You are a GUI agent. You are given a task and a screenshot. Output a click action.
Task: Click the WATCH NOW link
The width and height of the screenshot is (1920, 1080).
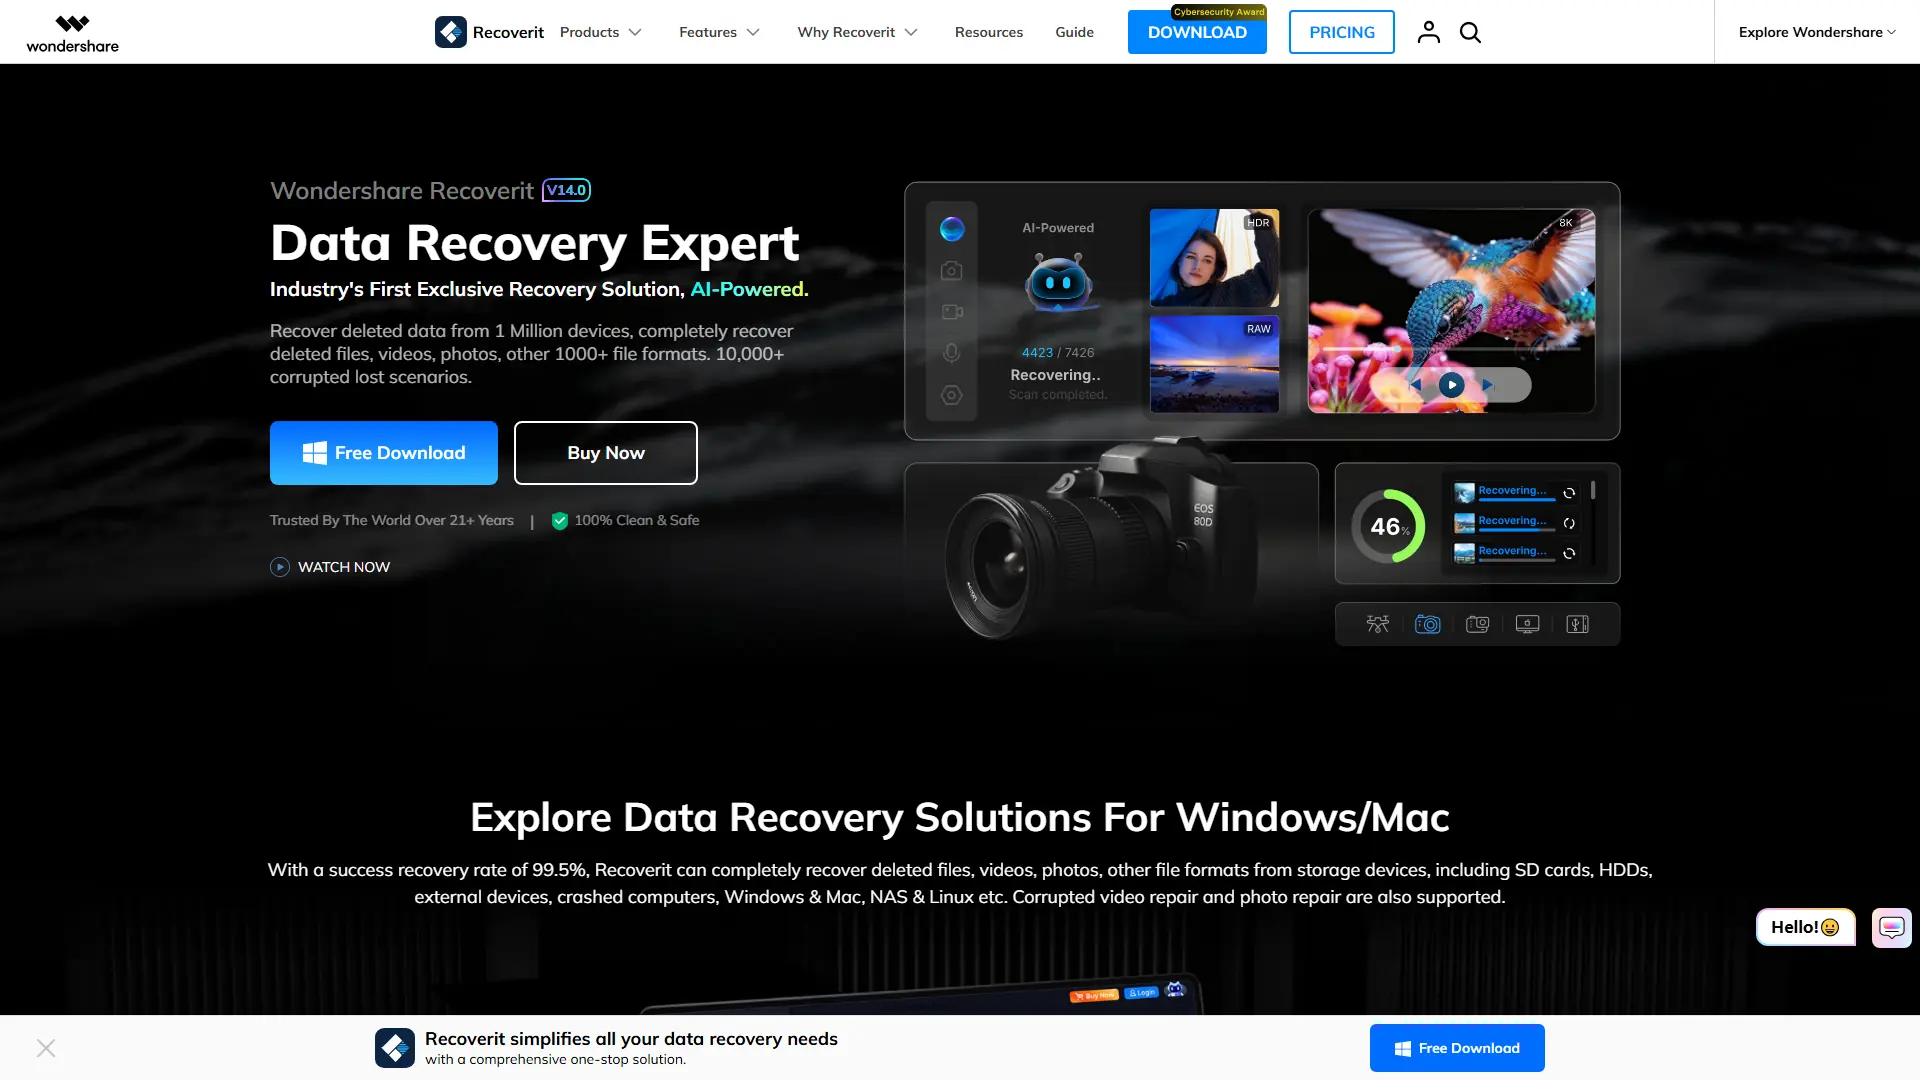tap(344, 567)
